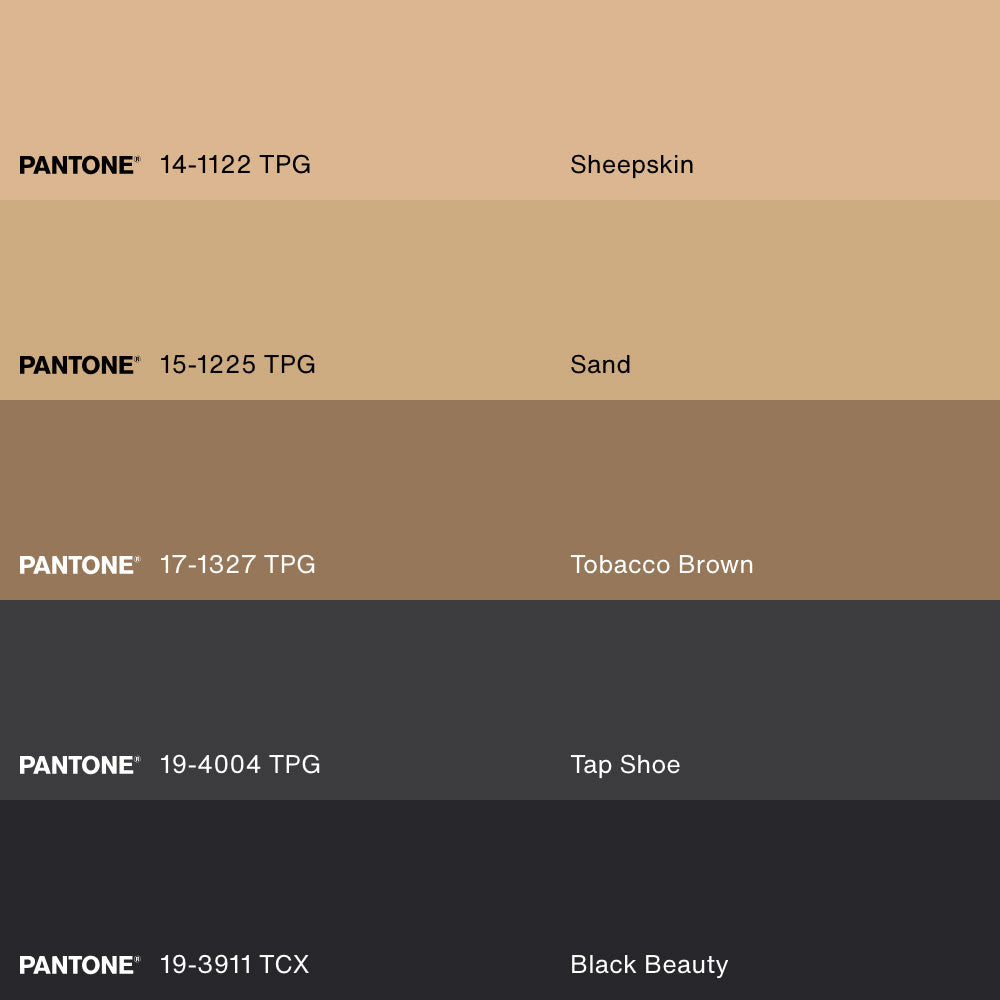Click the PANTONE logo beside 19-3911 TCX
The width and height of the screenshot is (1000, 1000).
point(79,965)
